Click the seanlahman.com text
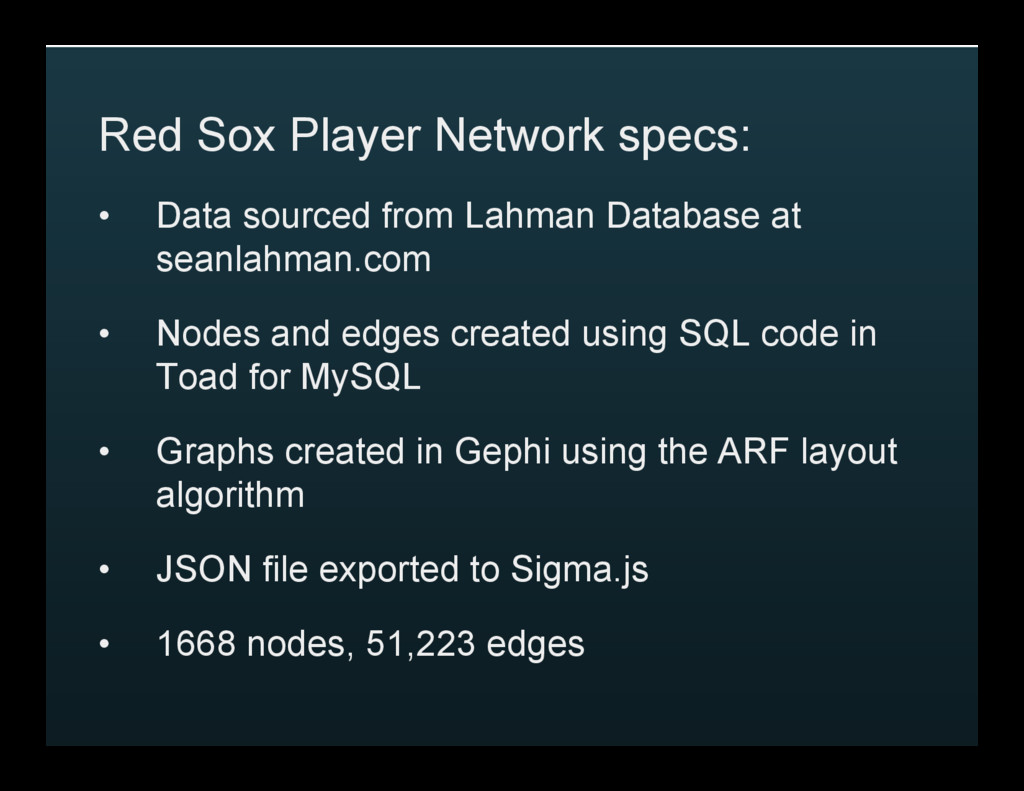 tap(293, 260)
